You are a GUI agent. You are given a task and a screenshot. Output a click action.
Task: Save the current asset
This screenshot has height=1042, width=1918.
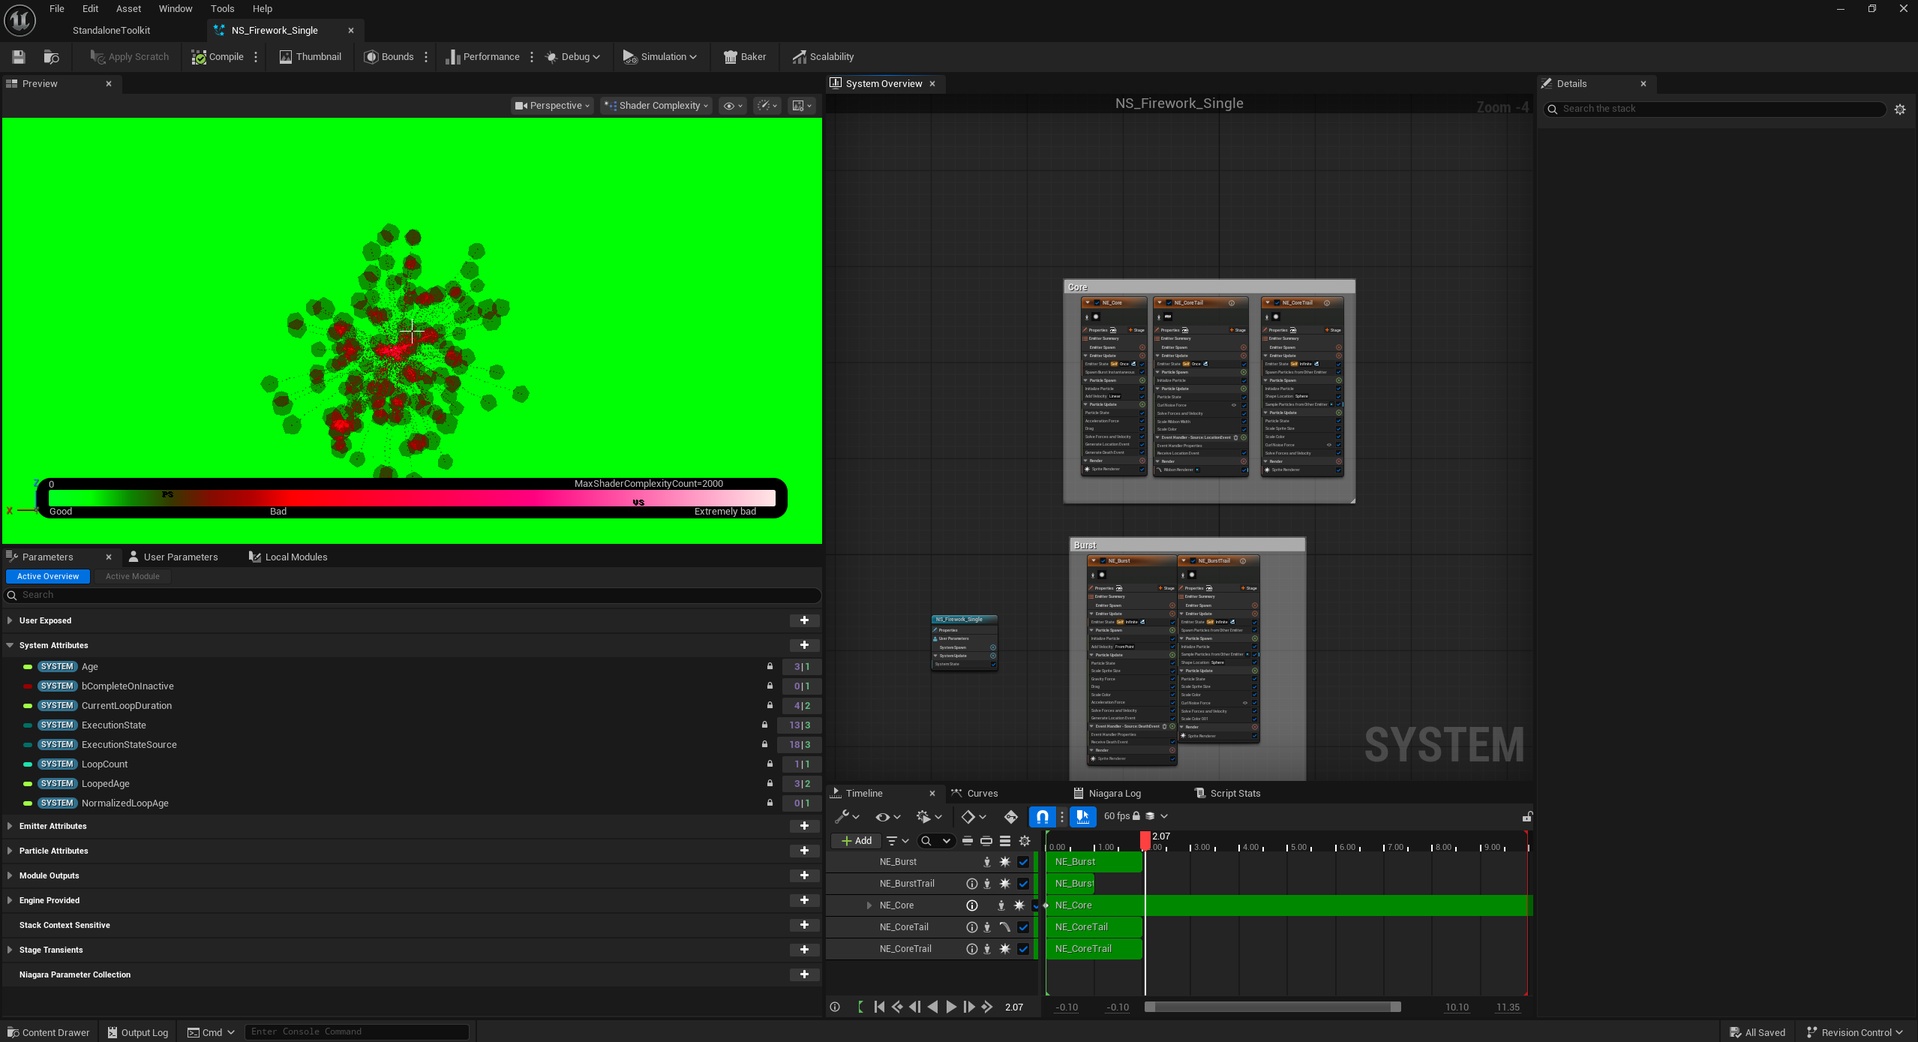coord(18,57)
